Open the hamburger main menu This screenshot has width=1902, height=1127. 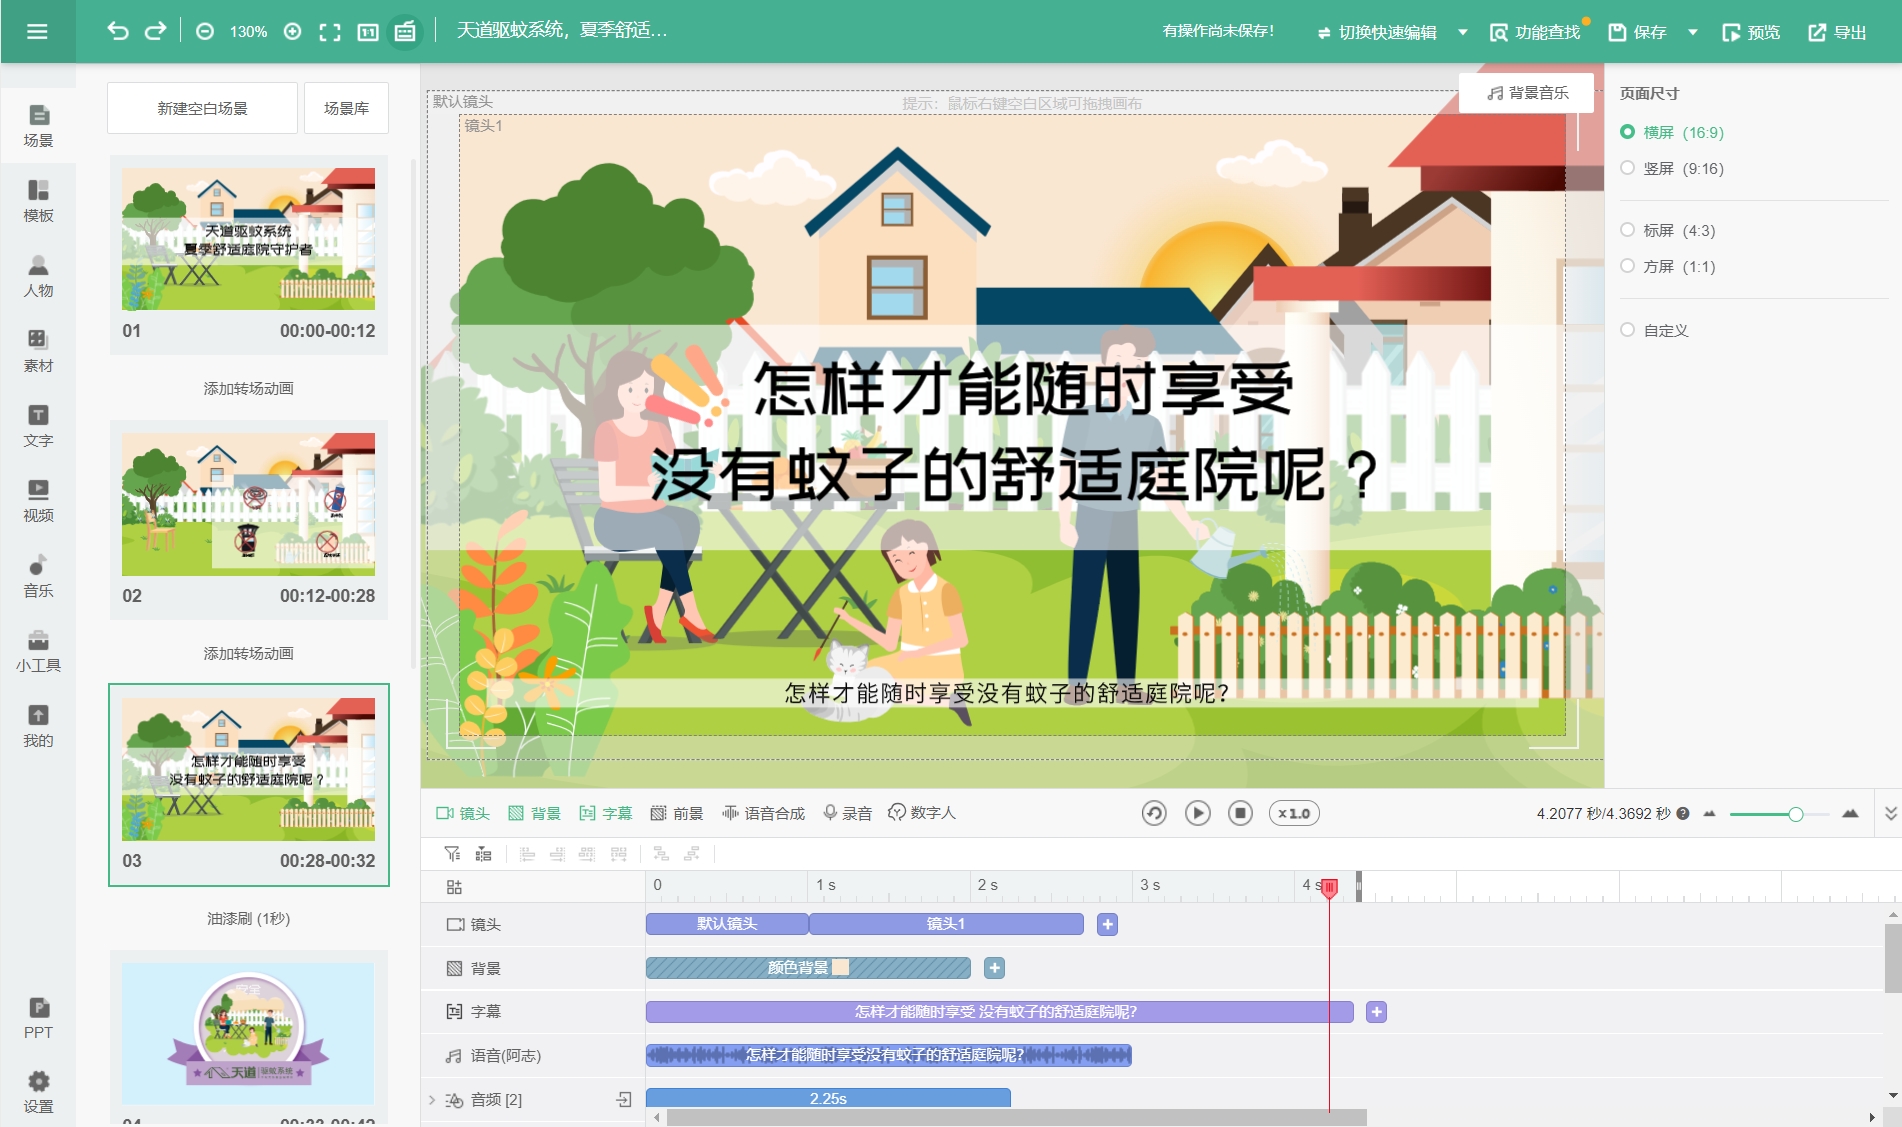pos(37,31)
